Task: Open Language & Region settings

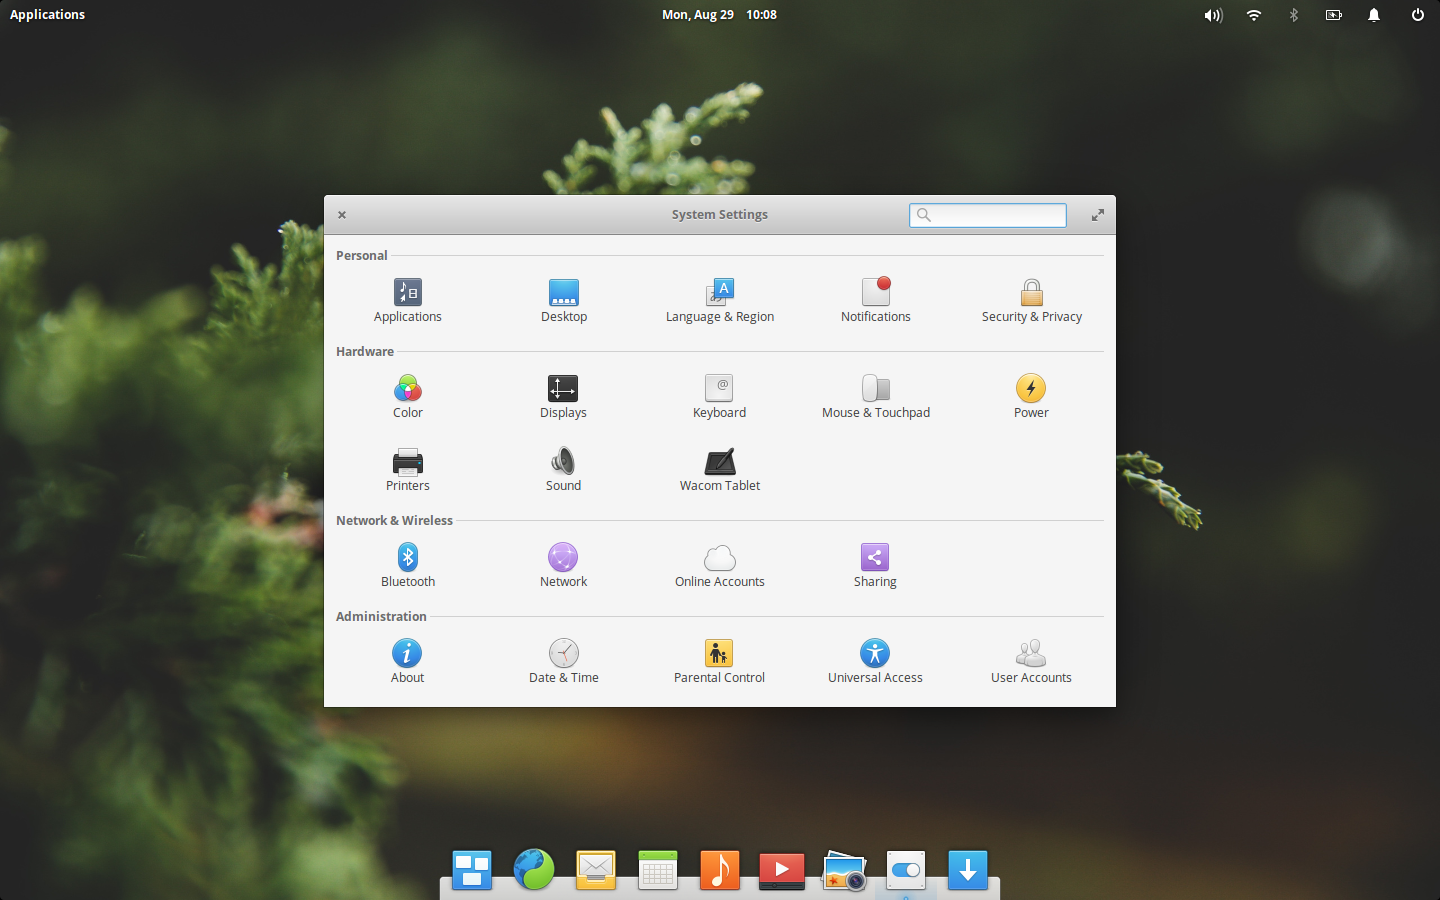Action: 720,301
